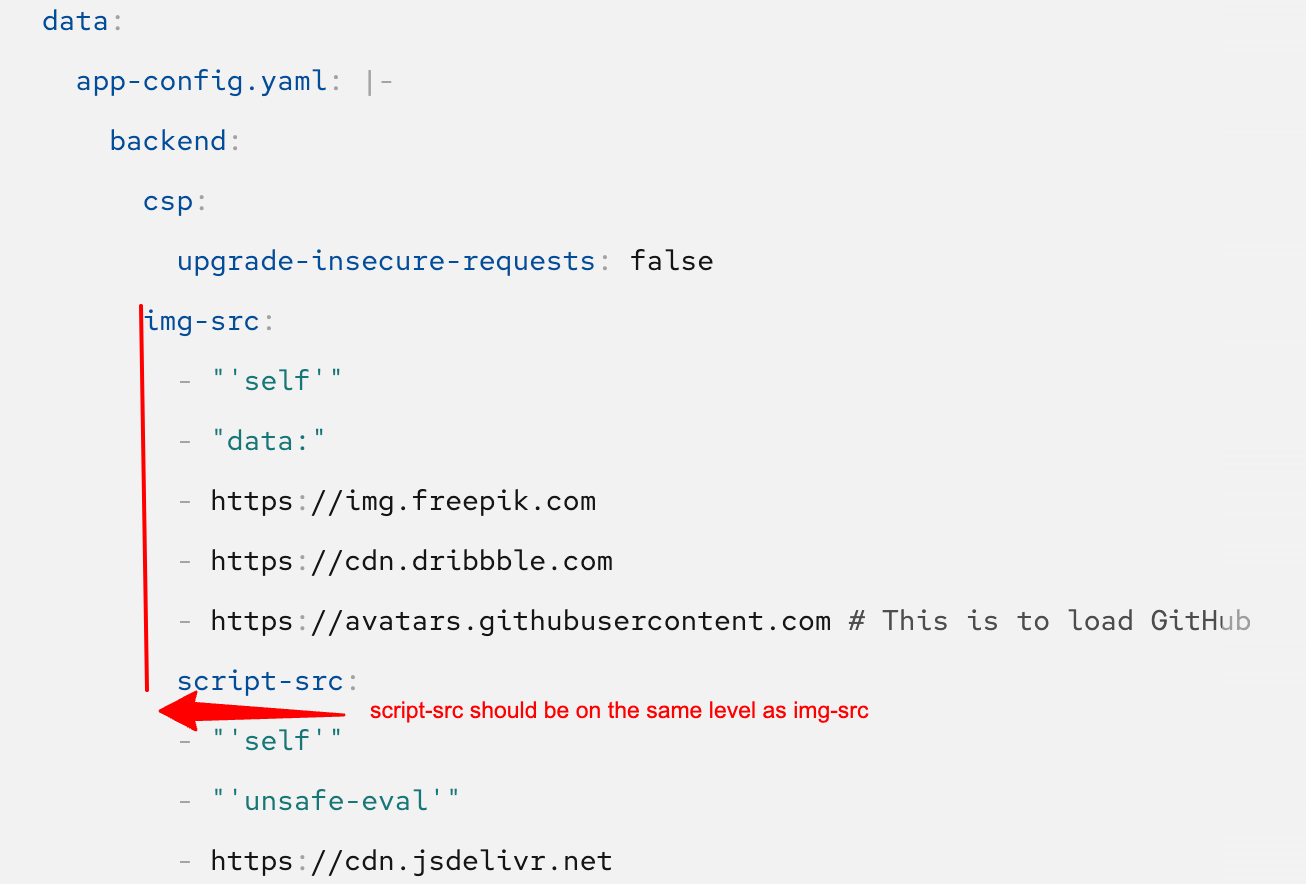Click the avatars.githubusercontent.com URL
Viewport: 1306px width, 884px height.
(520, 621)
